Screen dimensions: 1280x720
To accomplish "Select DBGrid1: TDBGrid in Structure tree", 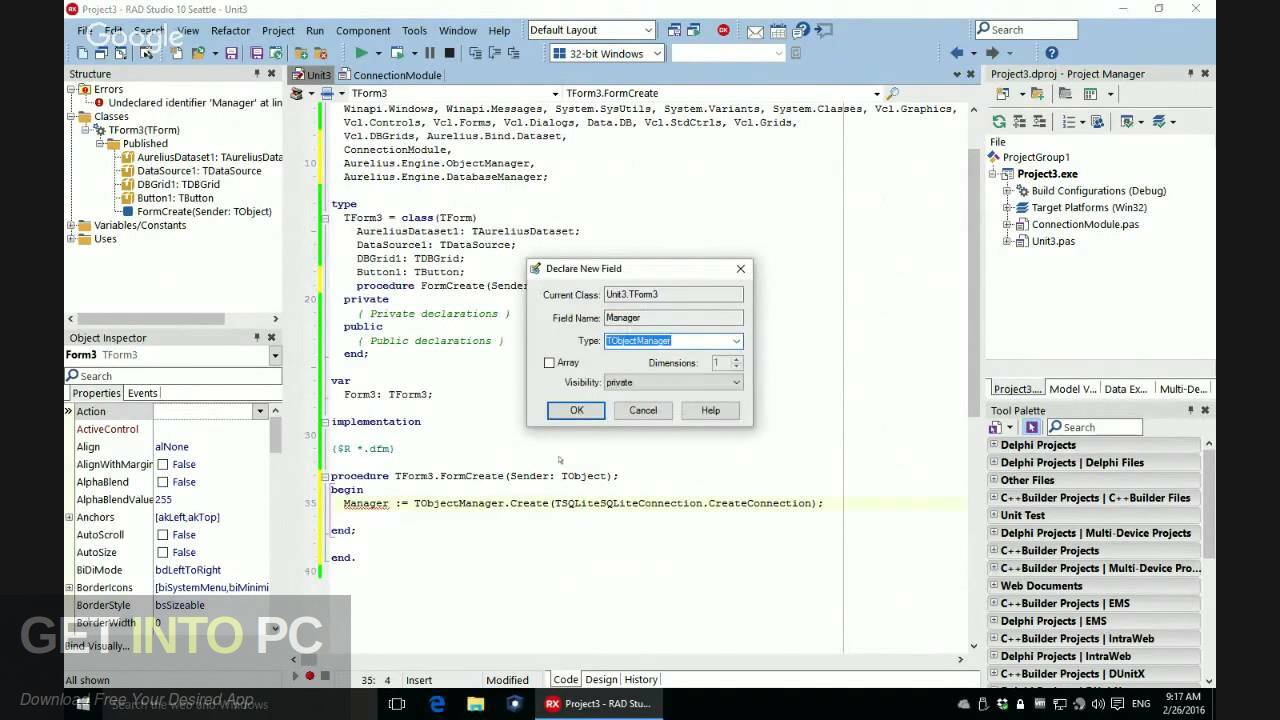I will [178, 184].
